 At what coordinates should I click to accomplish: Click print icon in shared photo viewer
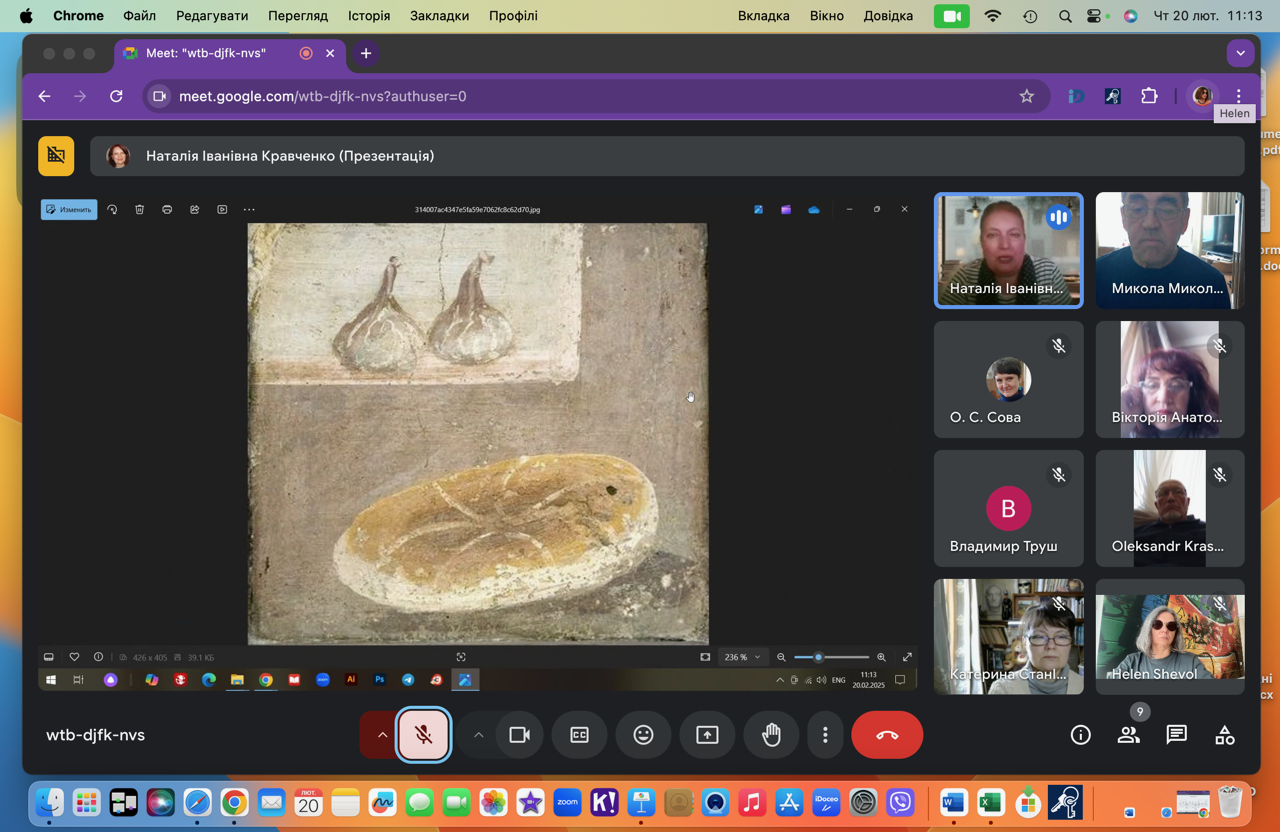click(x=167, y=209)
